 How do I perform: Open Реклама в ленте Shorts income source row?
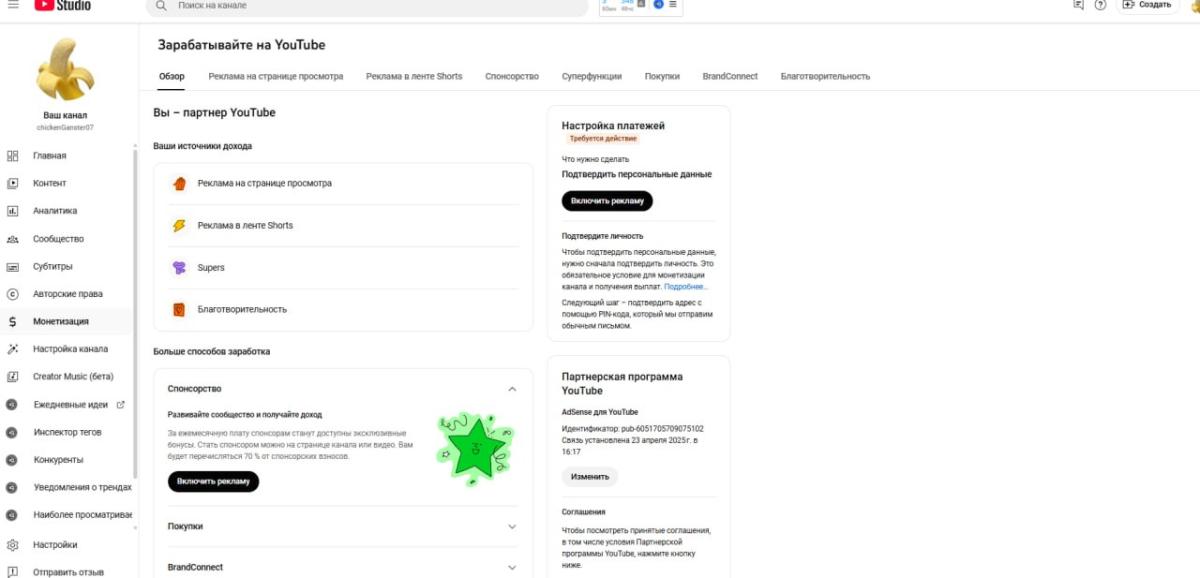click(x=343, y=225)
